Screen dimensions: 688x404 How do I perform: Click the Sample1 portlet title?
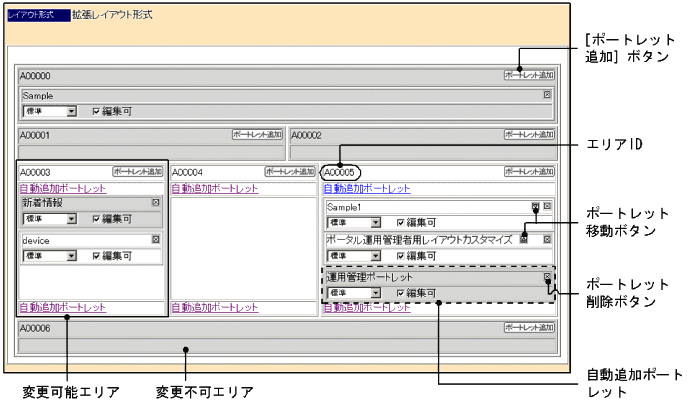click(344, 207)
